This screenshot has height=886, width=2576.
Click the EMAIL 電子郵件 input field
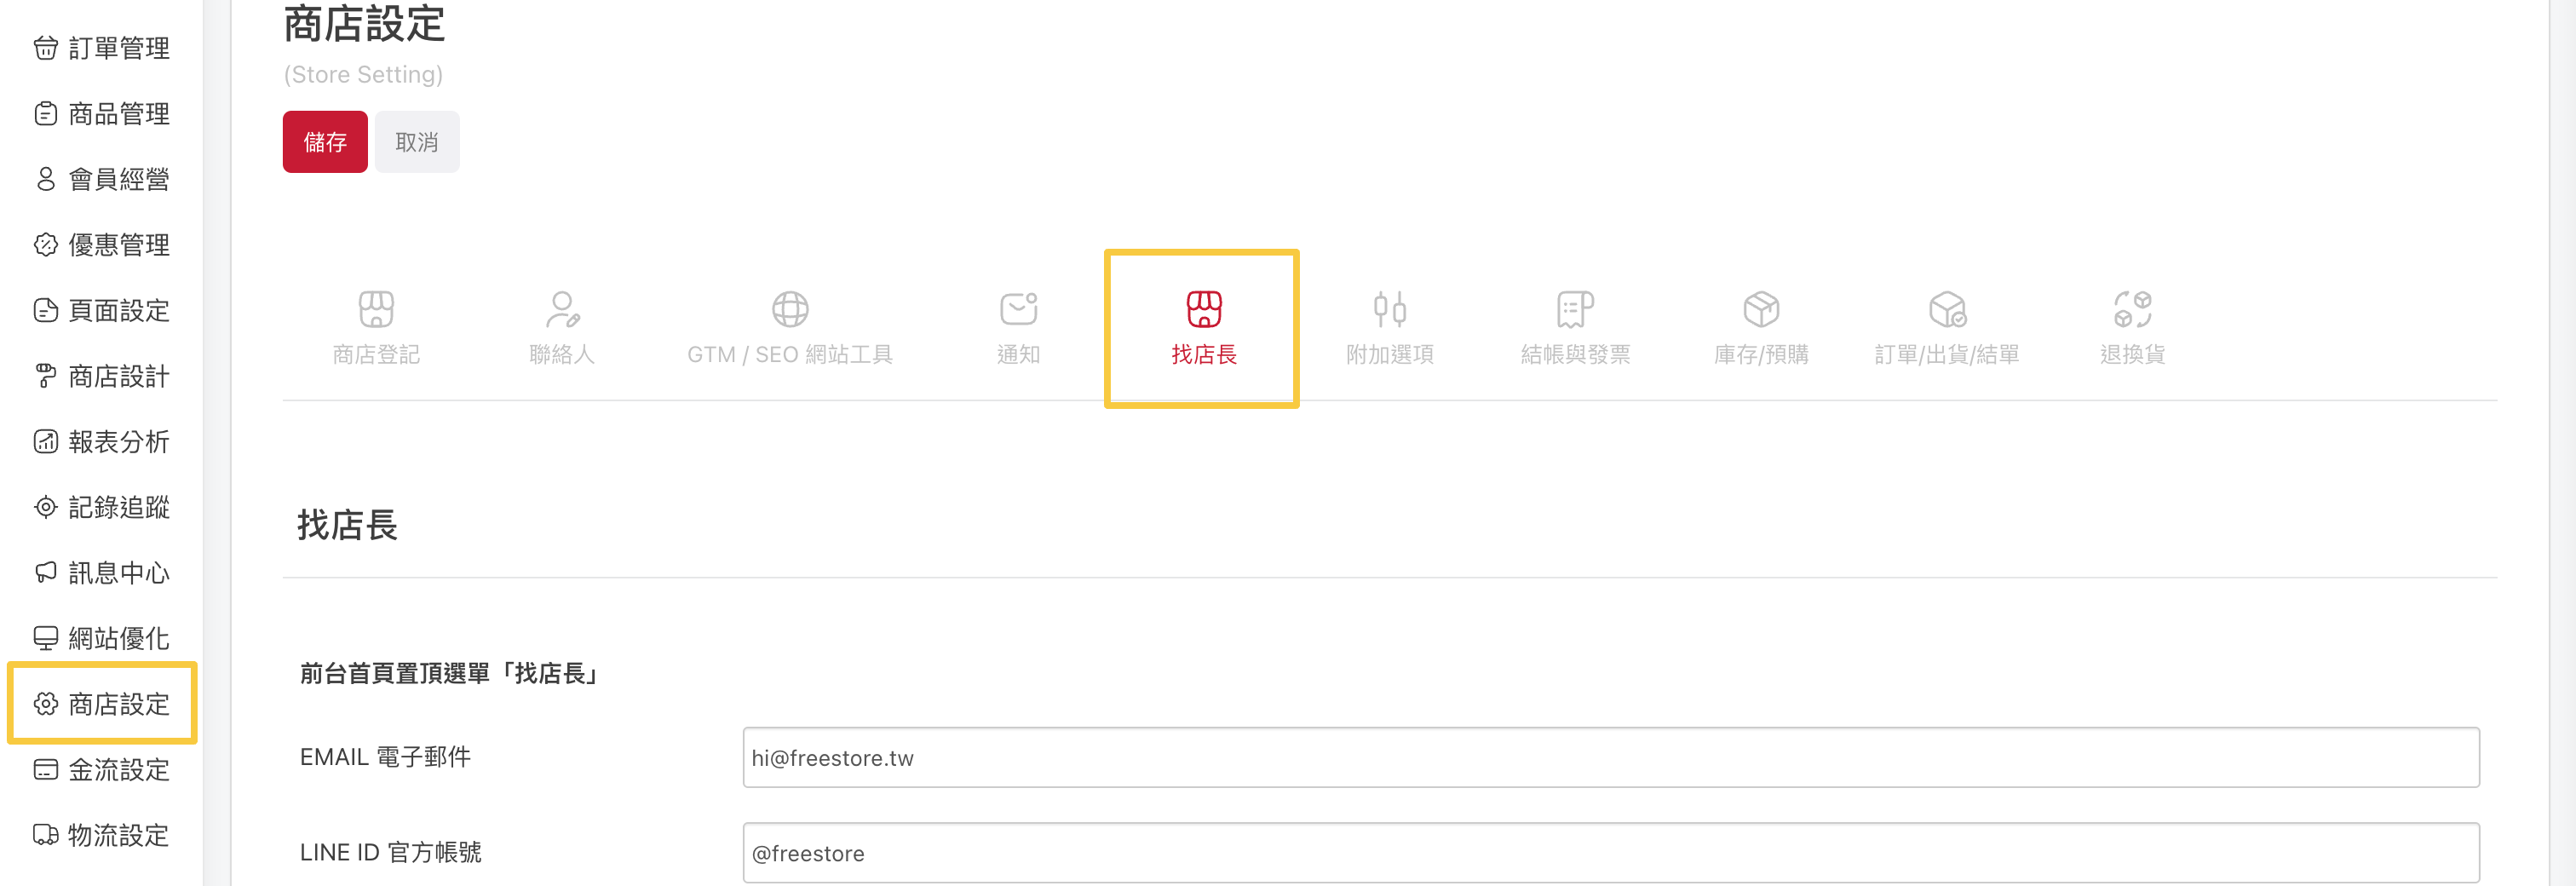(x=1611, y=758)
